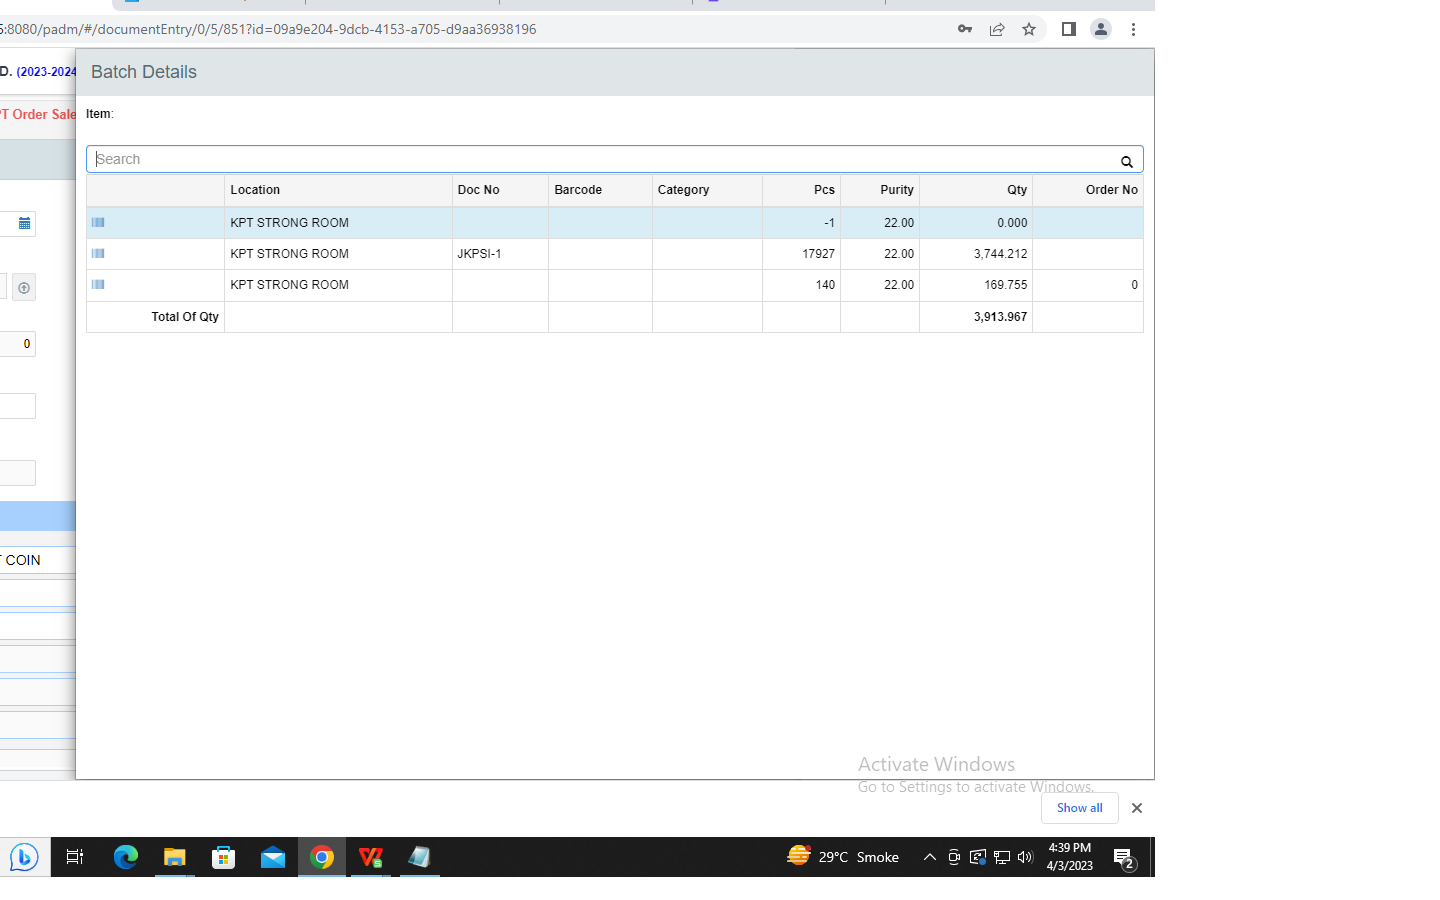
Task: Open Task View on the taskbar
Action: click(75, 857)
